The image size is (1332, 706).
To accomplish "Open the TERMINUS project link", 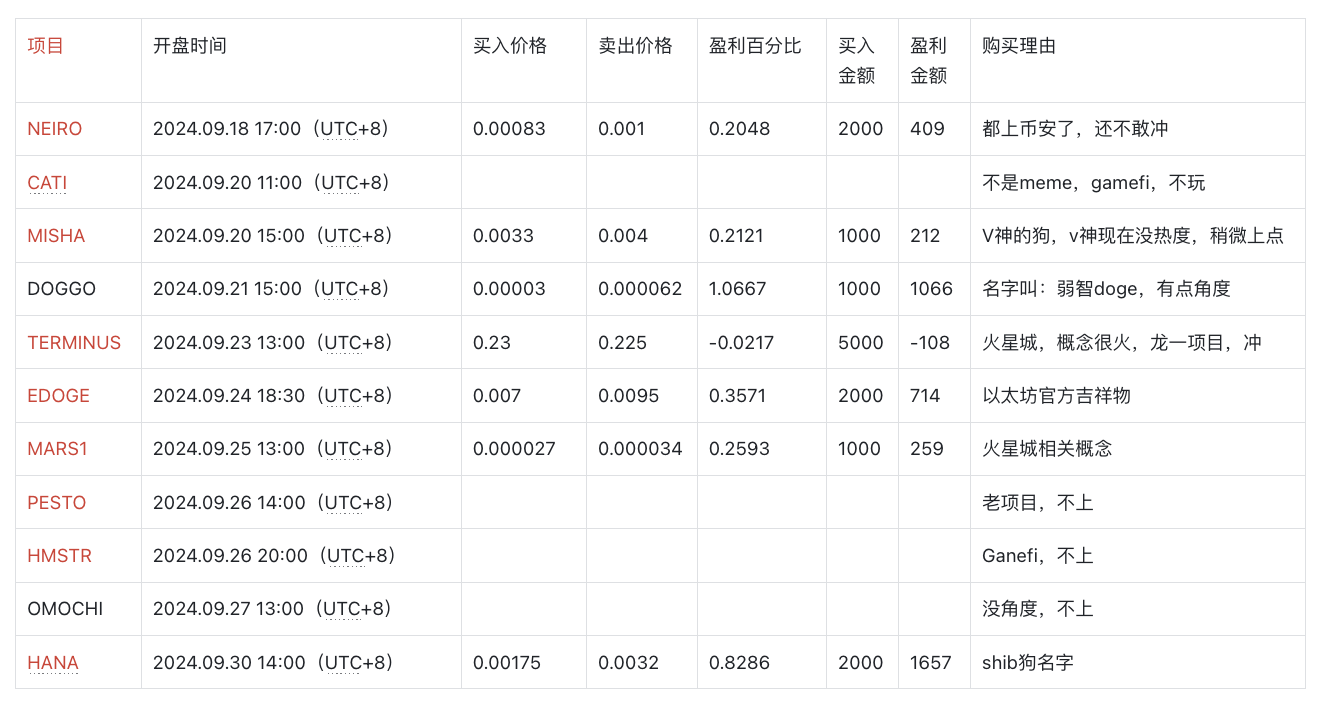I will pyautogui.click(x=74, y=343).
